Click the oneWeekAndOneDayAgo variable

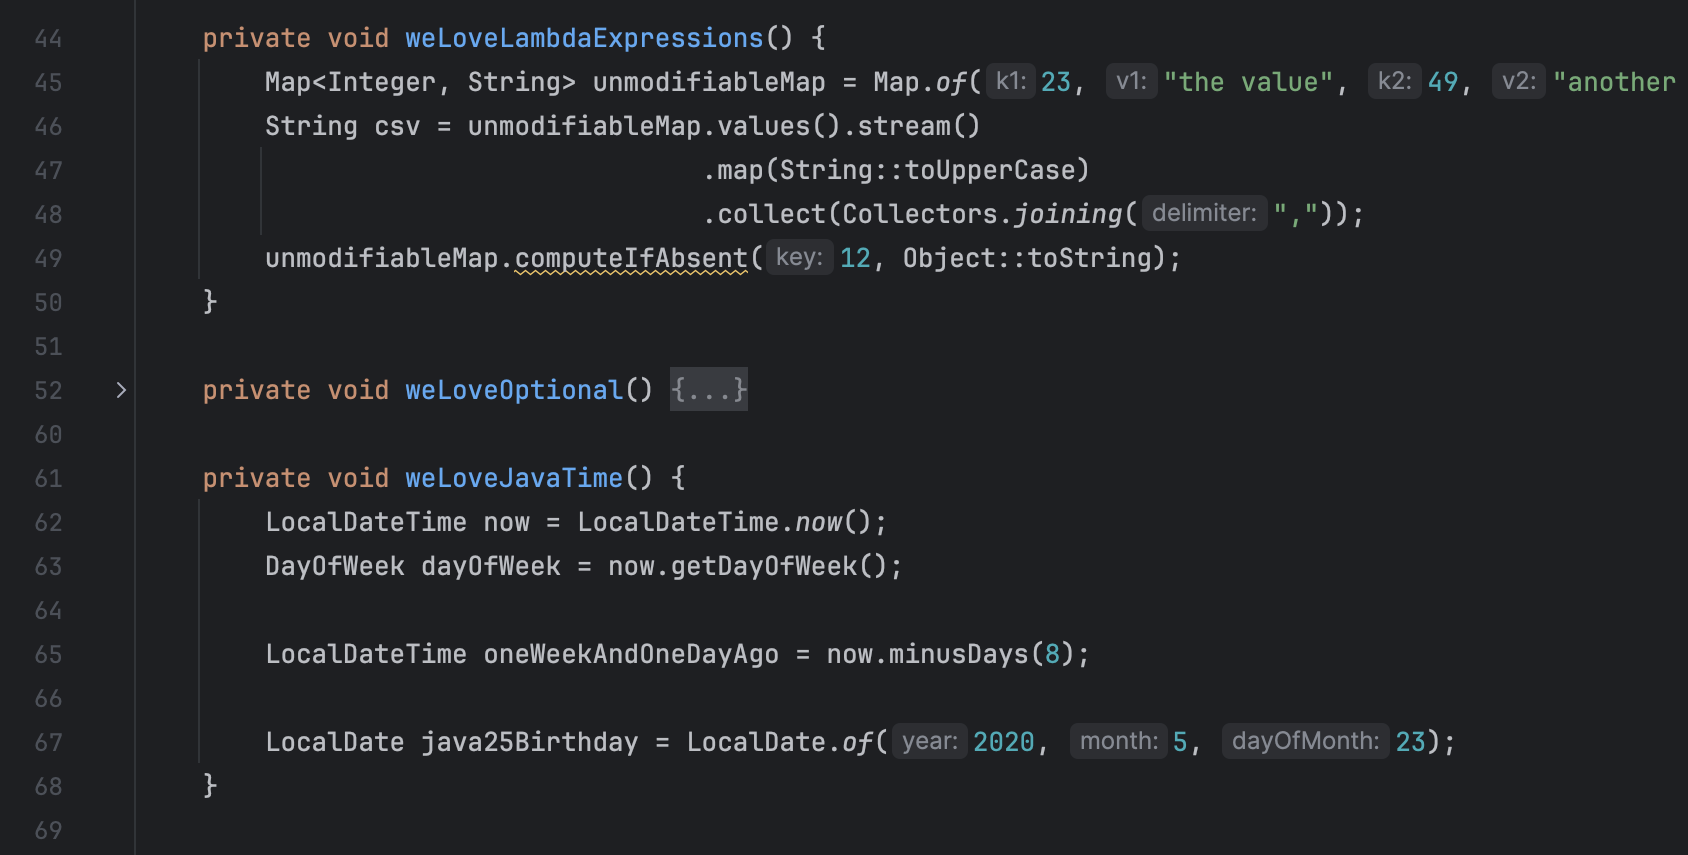click(x=631, y=654)
